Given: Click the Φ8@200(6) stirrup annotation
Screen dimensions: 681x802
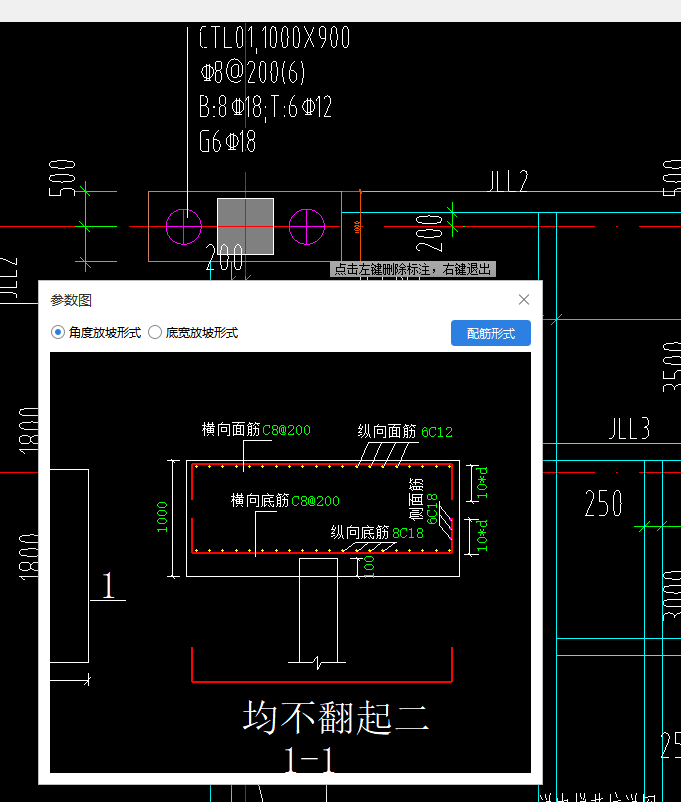Looking at the screenshot, I should pyautogui.click(x=253, y=72).
